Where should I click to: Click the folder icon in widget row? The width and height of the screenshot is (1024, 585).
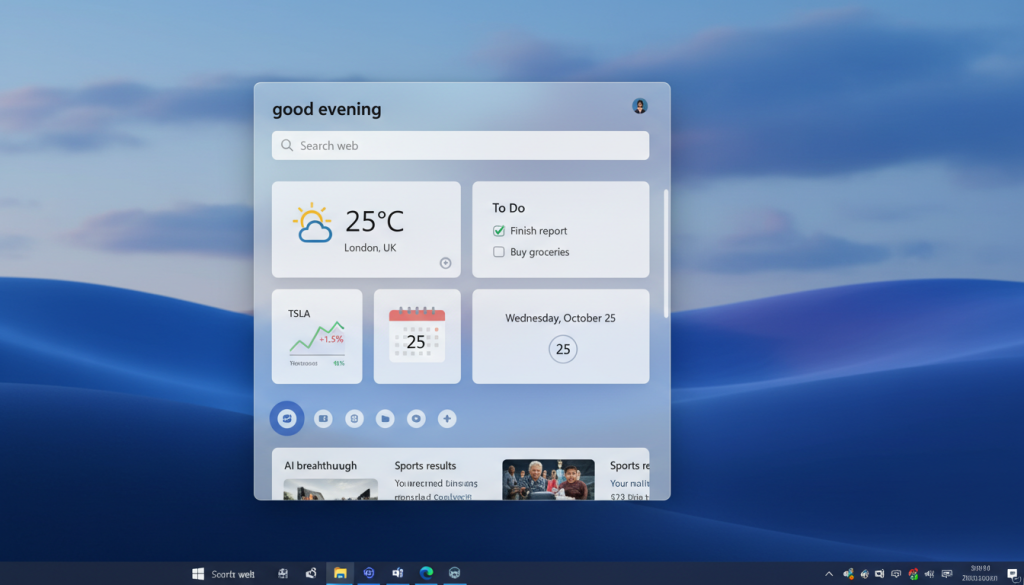coord(385,419)
